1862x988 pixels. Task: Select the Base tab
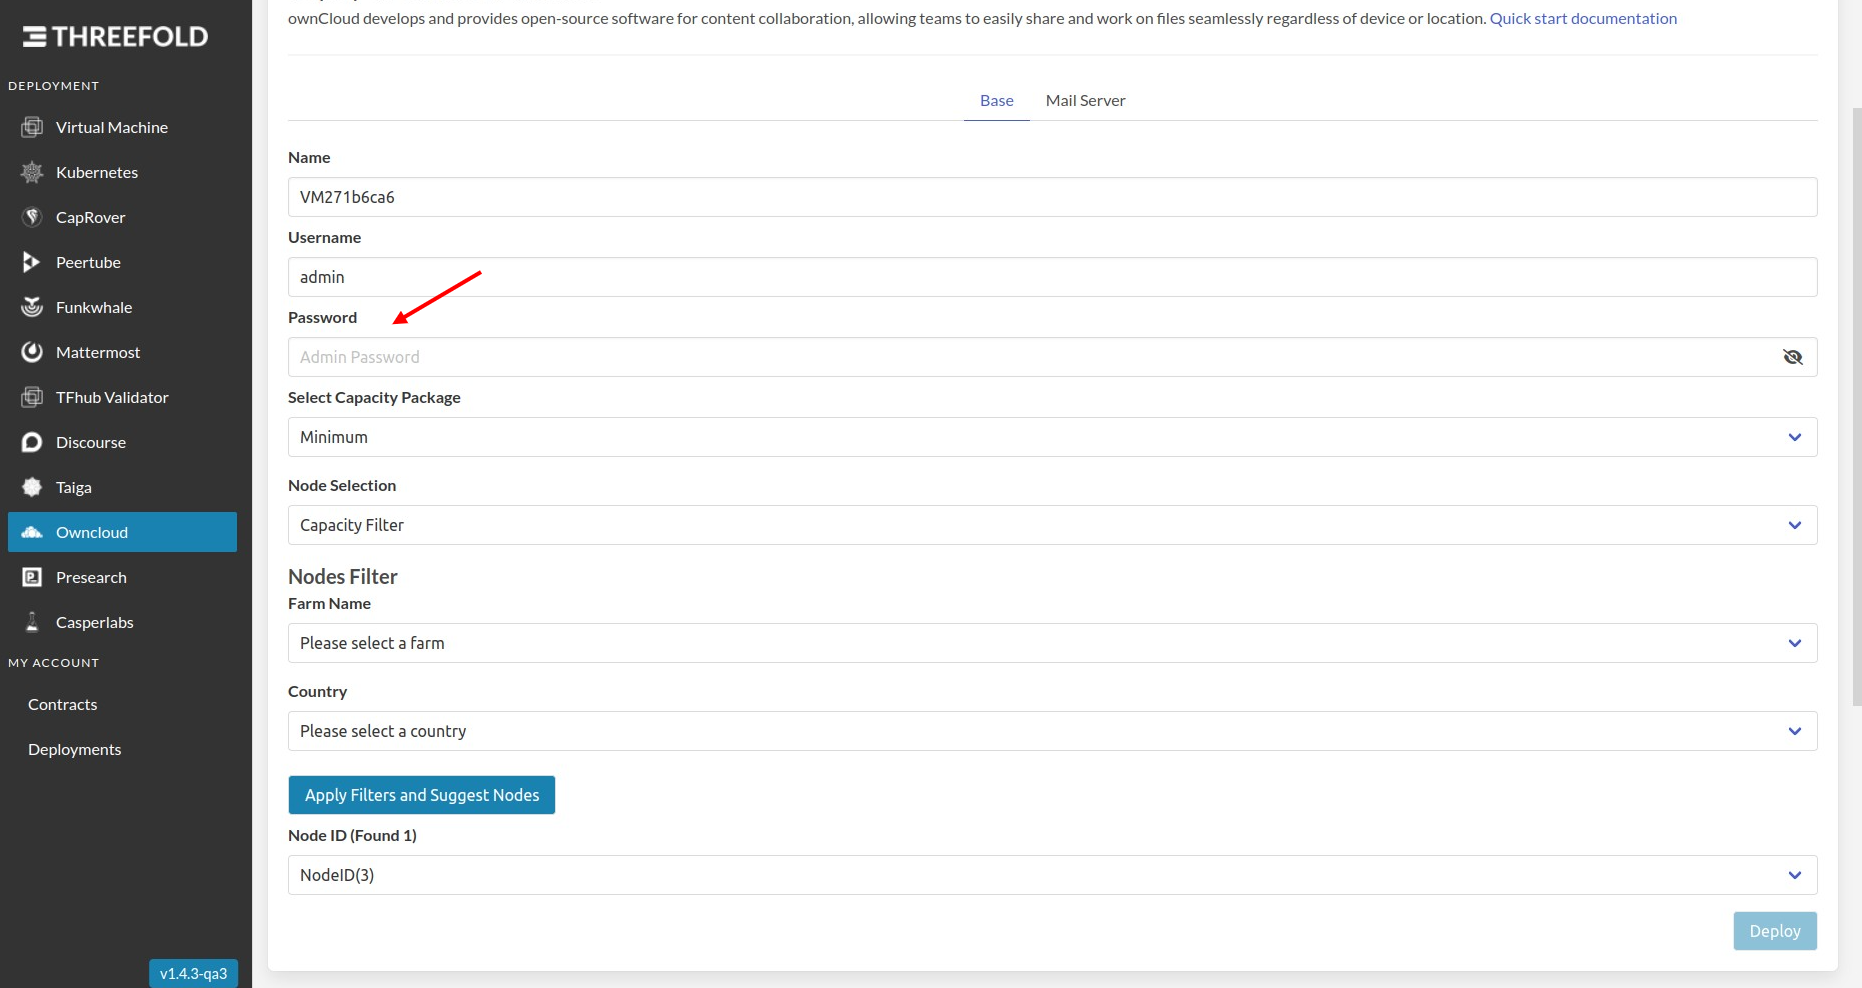996,100
